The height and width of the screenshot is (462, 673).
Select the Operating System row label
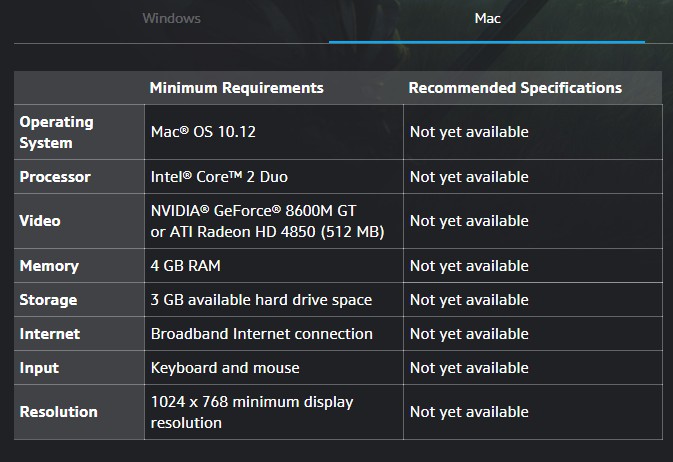[56, 132]
